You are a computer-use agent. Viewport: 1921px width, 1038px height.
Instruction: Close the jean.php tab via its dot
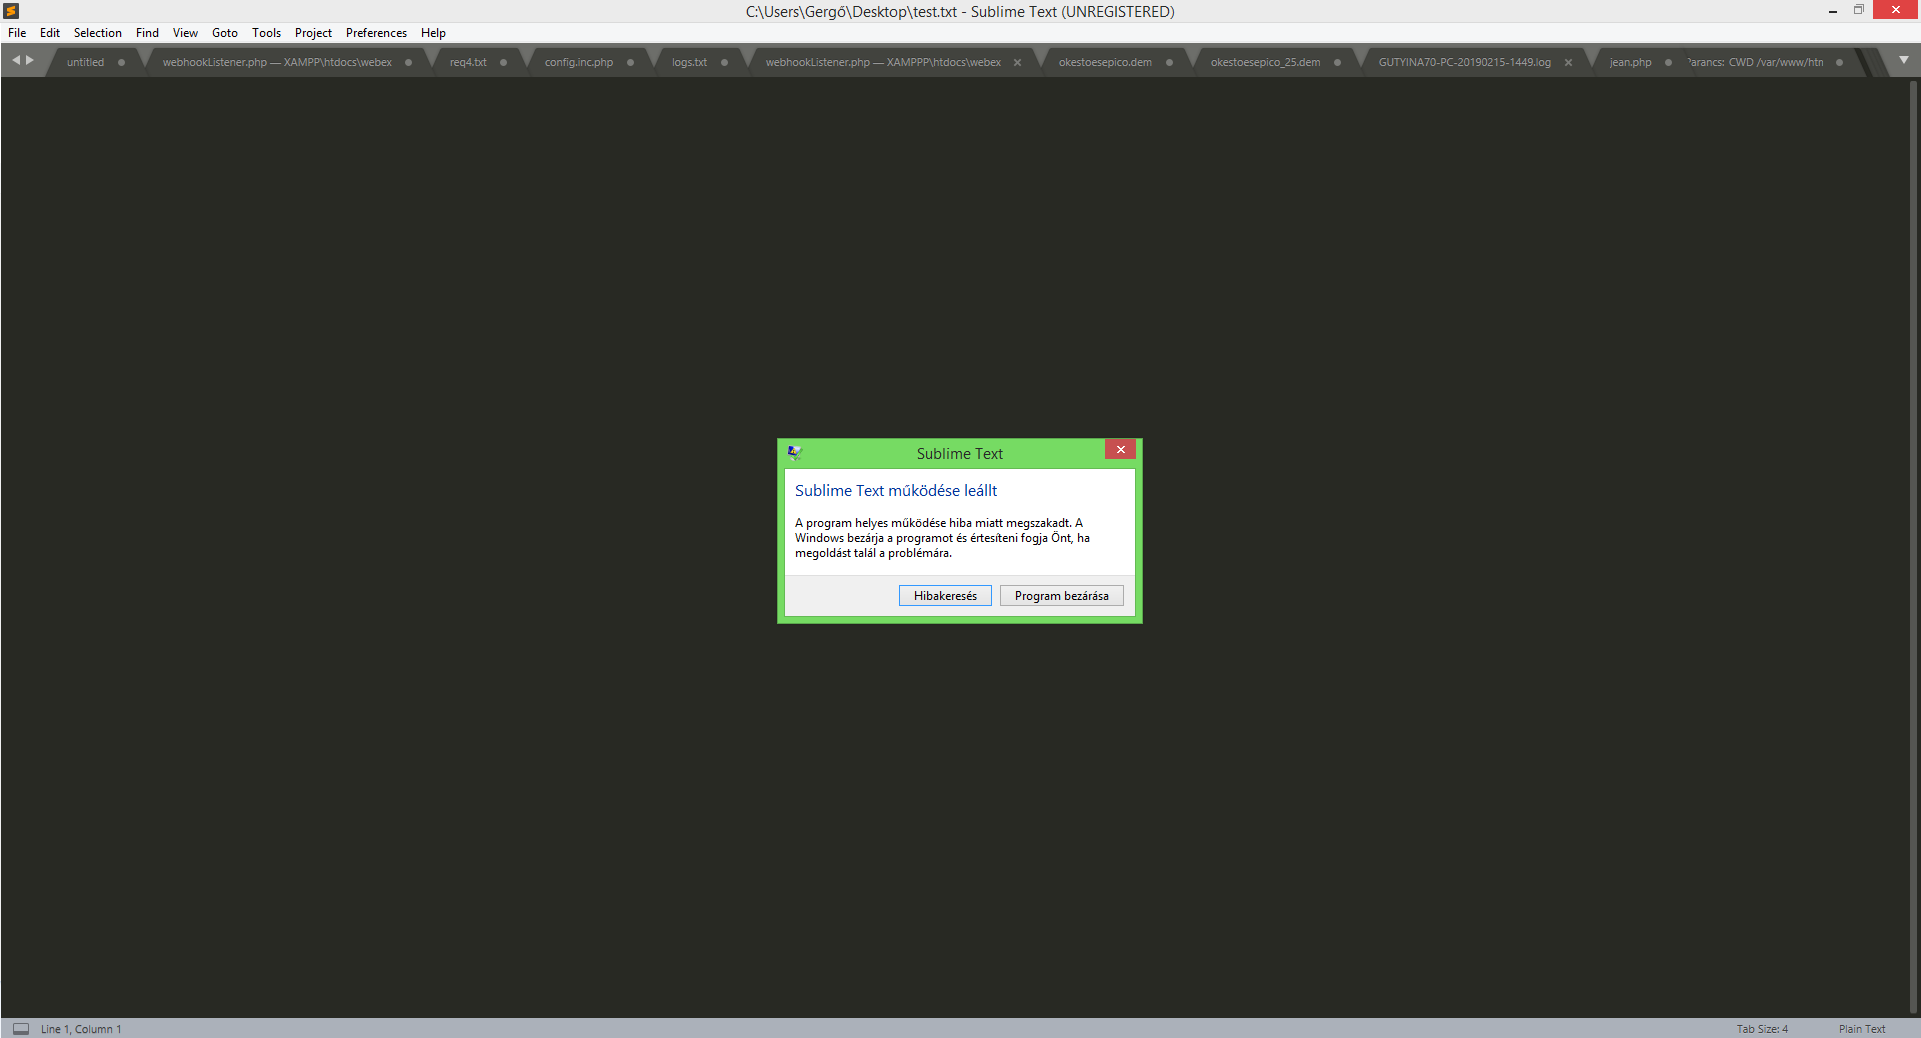tap(1668, 62)
